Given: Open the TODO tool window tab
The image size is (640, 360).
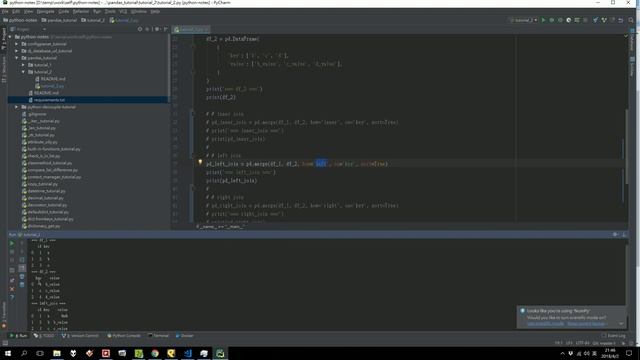Looking at the screenshot, I should [44, 336].
